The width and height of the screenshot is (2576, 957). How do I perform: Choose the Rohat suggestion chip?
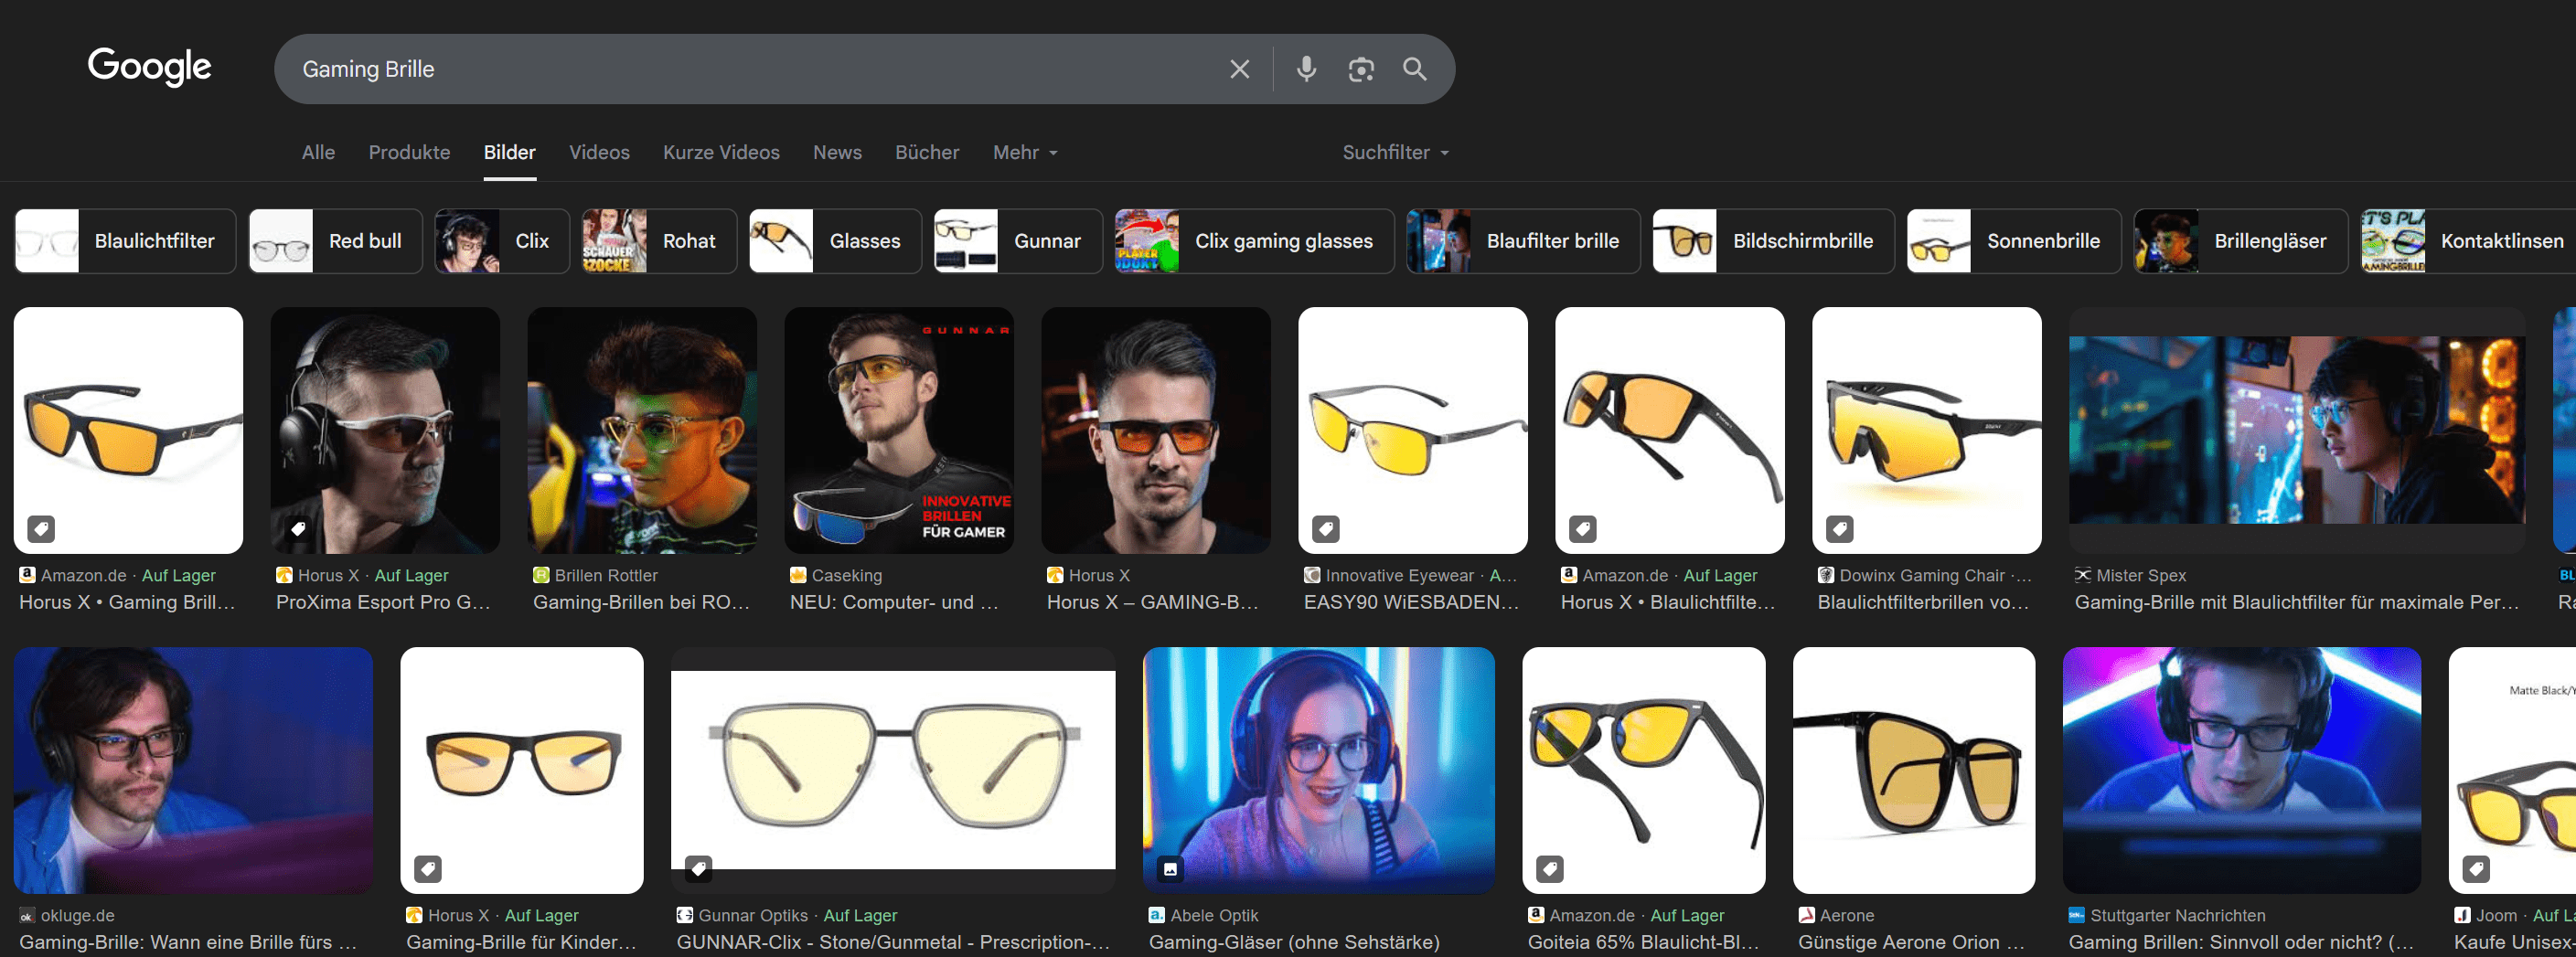point(659,241)
